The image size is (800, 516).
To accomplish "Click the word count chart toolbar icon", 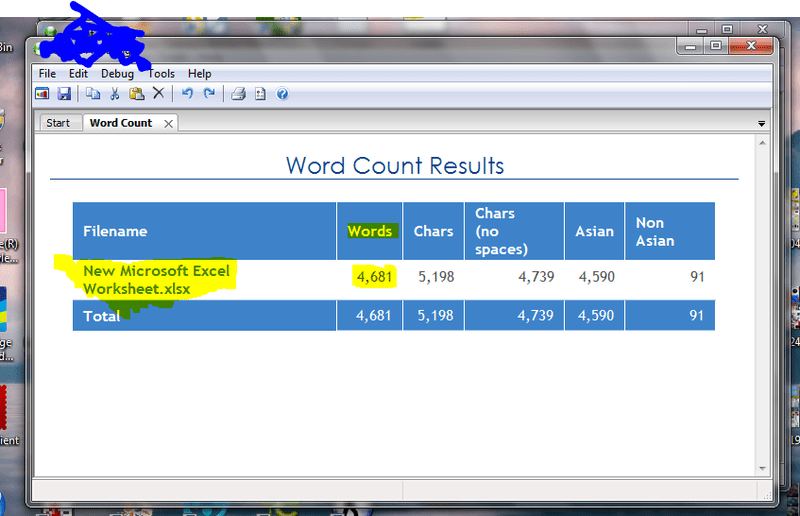I will tap(42, 94).
